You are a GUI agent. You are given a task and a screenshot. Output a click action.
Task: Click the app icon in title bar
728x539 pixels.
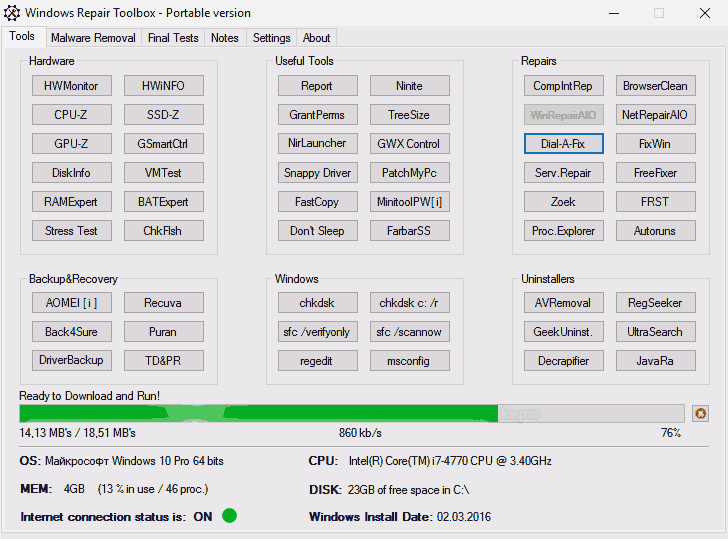click(11, 13)
